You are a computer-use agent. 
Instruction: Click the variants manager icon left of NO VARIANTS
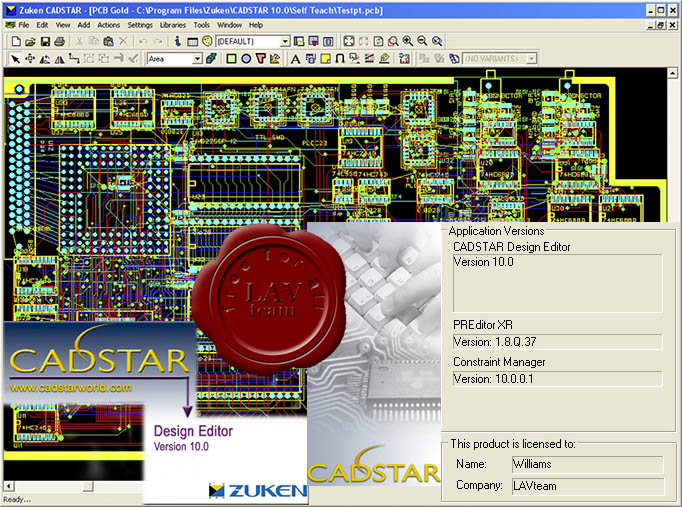tap(454, 58)
